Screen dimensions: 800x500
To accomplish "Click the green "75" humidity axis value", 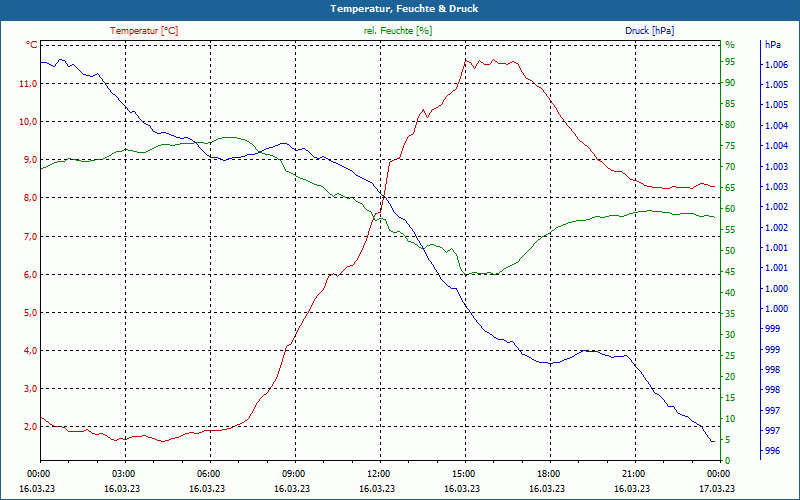I will click(x=730, y=145).
